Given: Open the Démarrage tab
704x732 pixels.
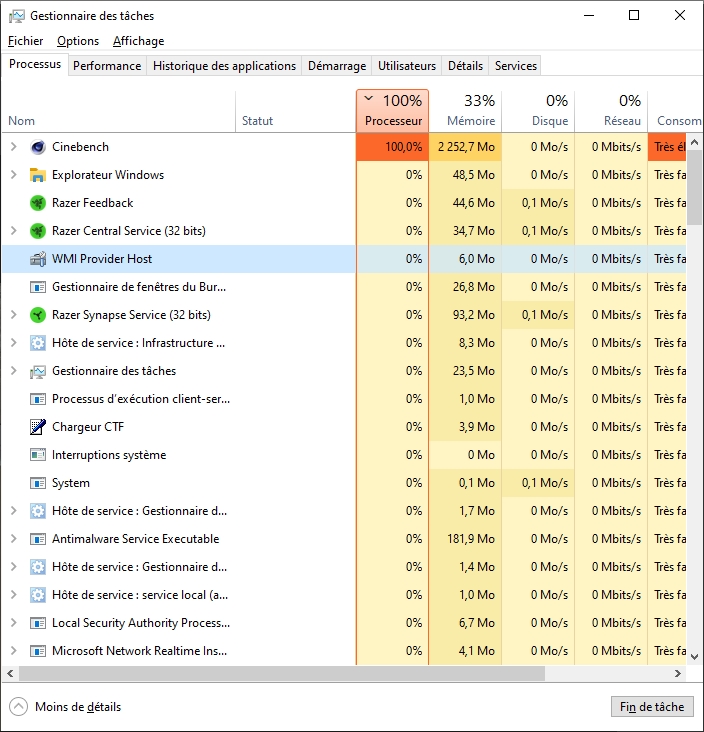Looking at the screenshot, I should [337, 66].
